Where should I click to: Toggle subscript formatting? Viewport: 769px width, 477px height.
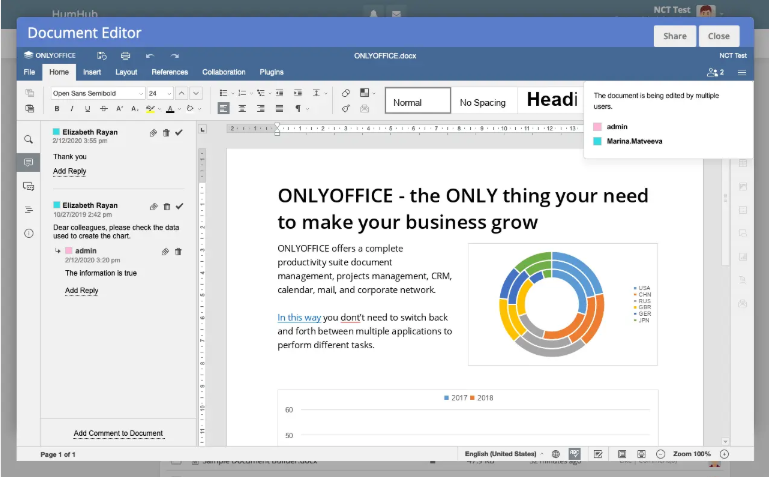tap(135, 108)
